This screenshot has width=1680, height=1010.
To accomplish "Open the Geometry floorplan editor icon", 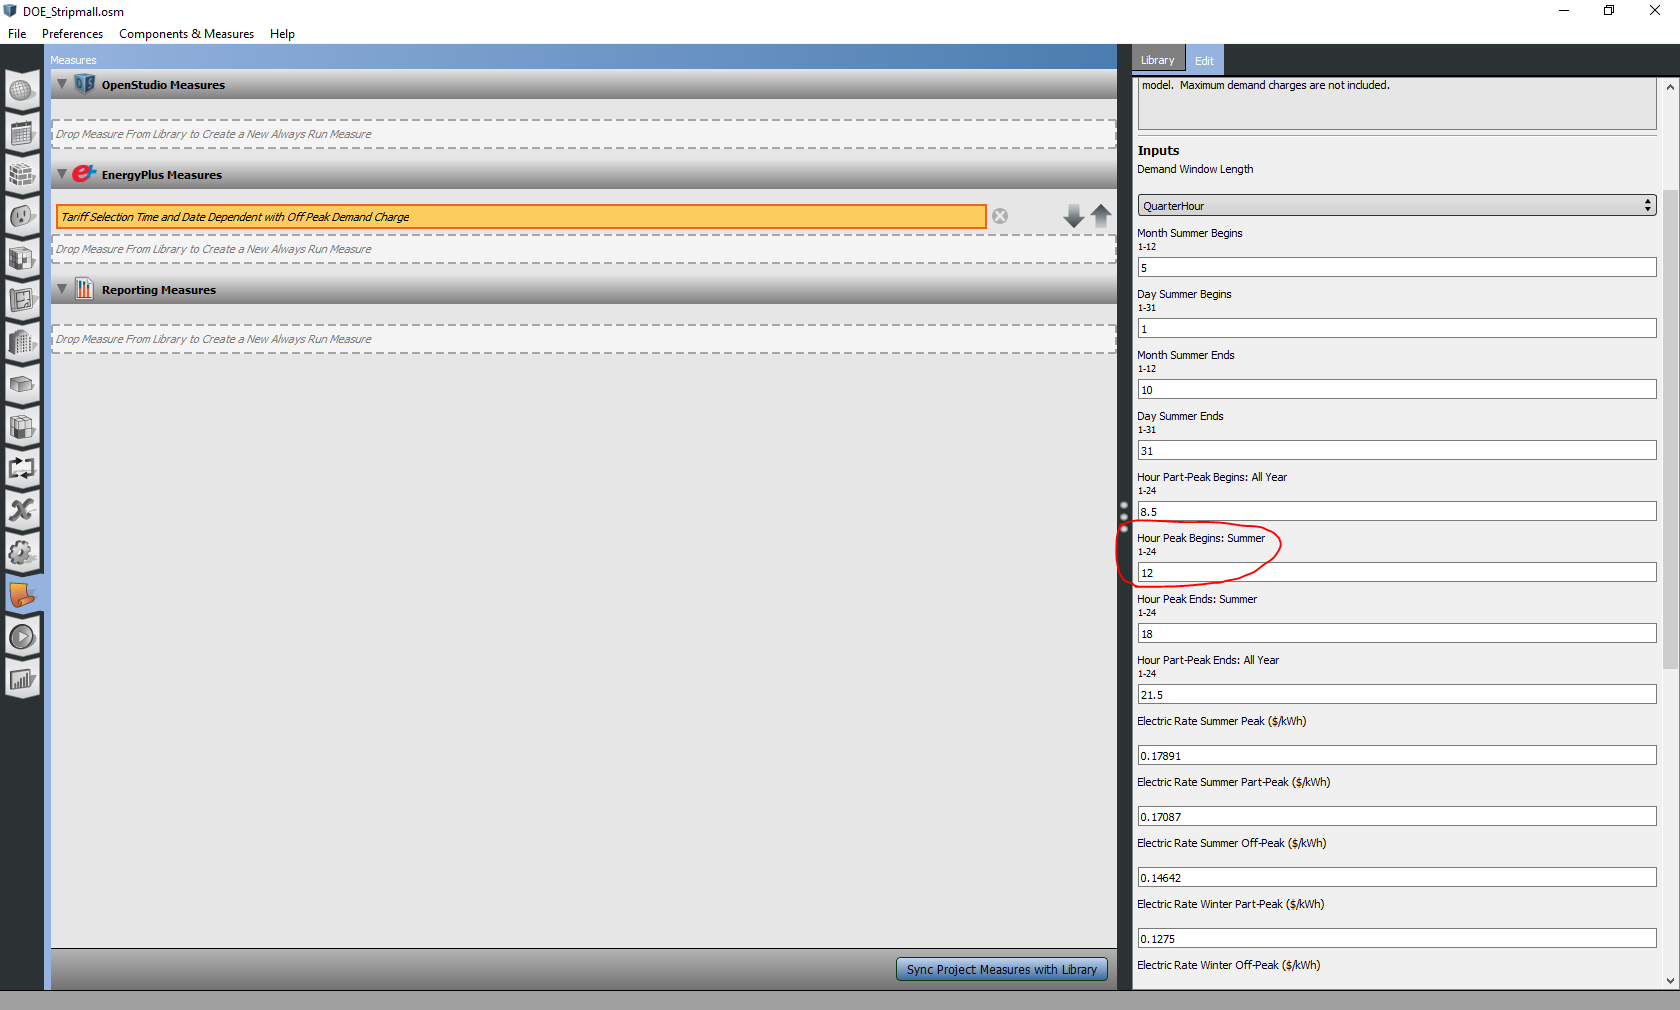I will (22, 299).
